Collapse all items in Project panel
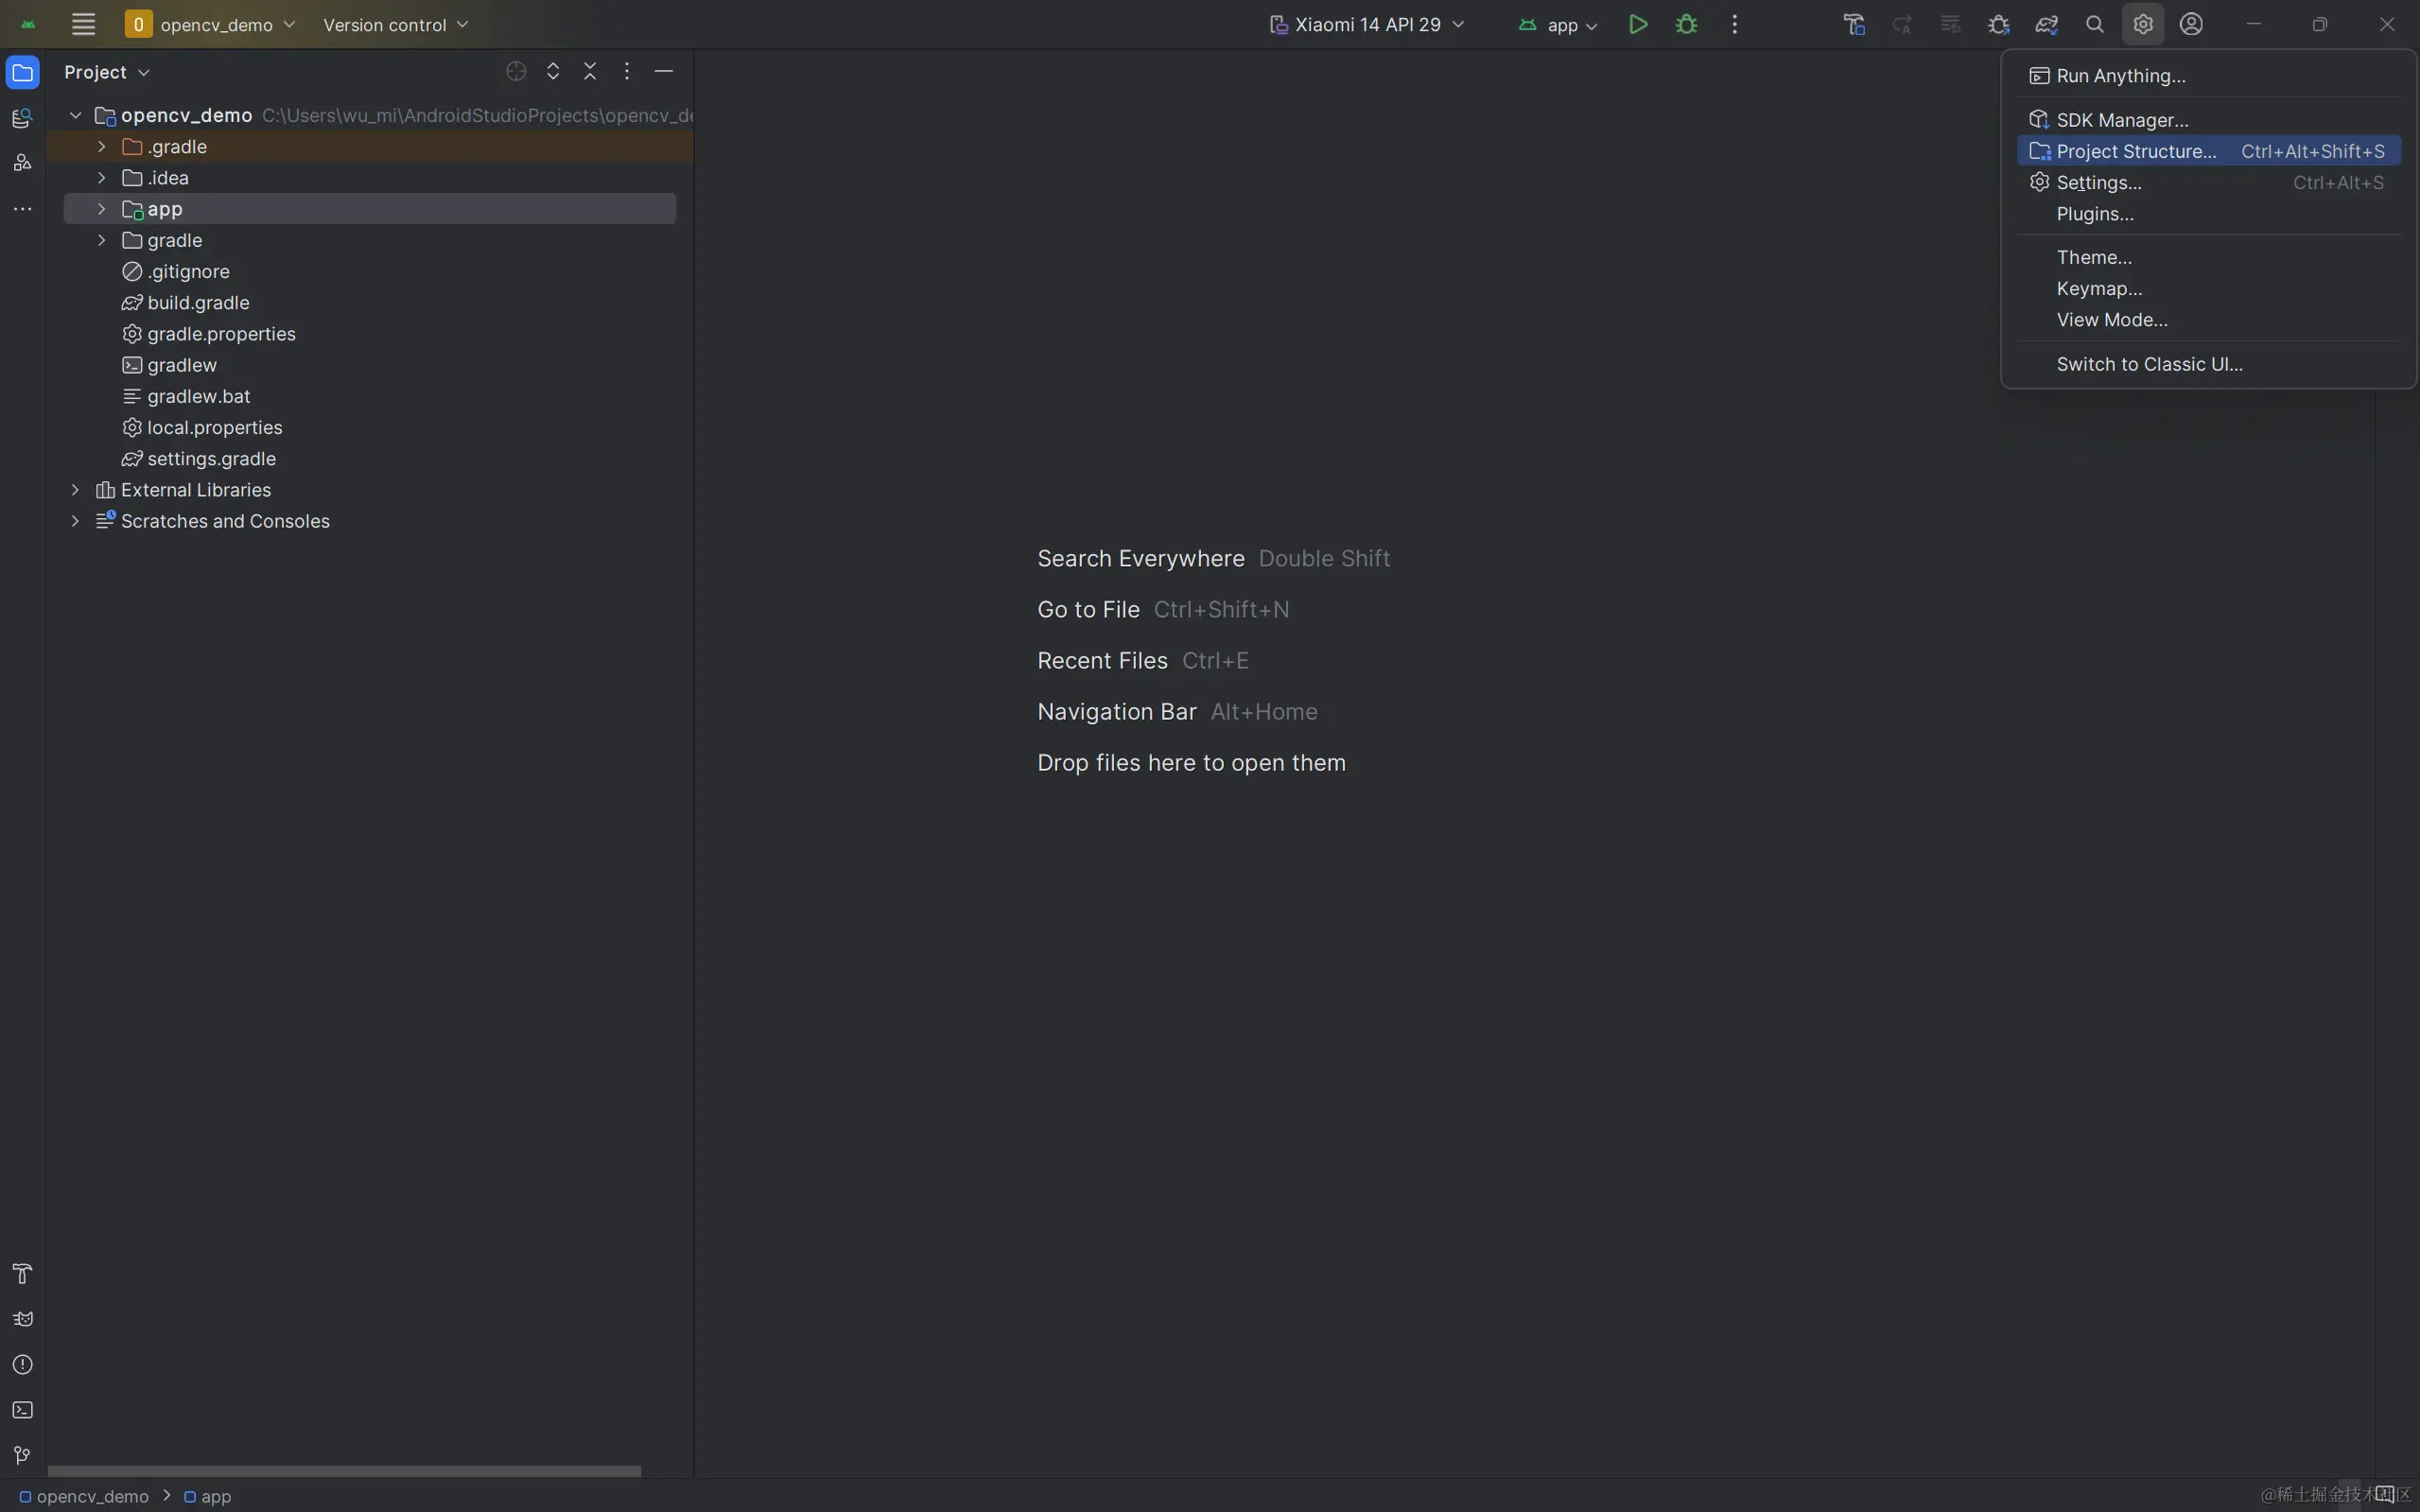Viewport: 2420px width, 1512px height. click(x=590, y=71)
